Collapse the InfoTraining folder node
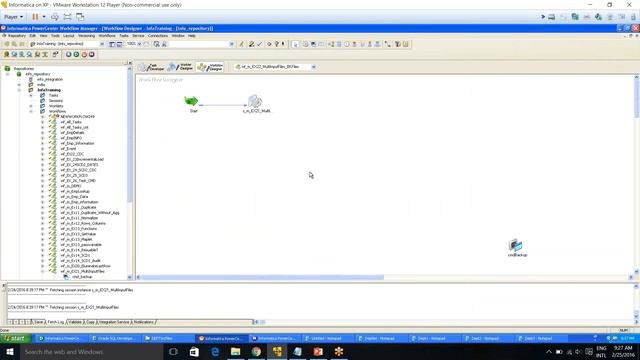This screenshot has width=640, height=360. 19,90
